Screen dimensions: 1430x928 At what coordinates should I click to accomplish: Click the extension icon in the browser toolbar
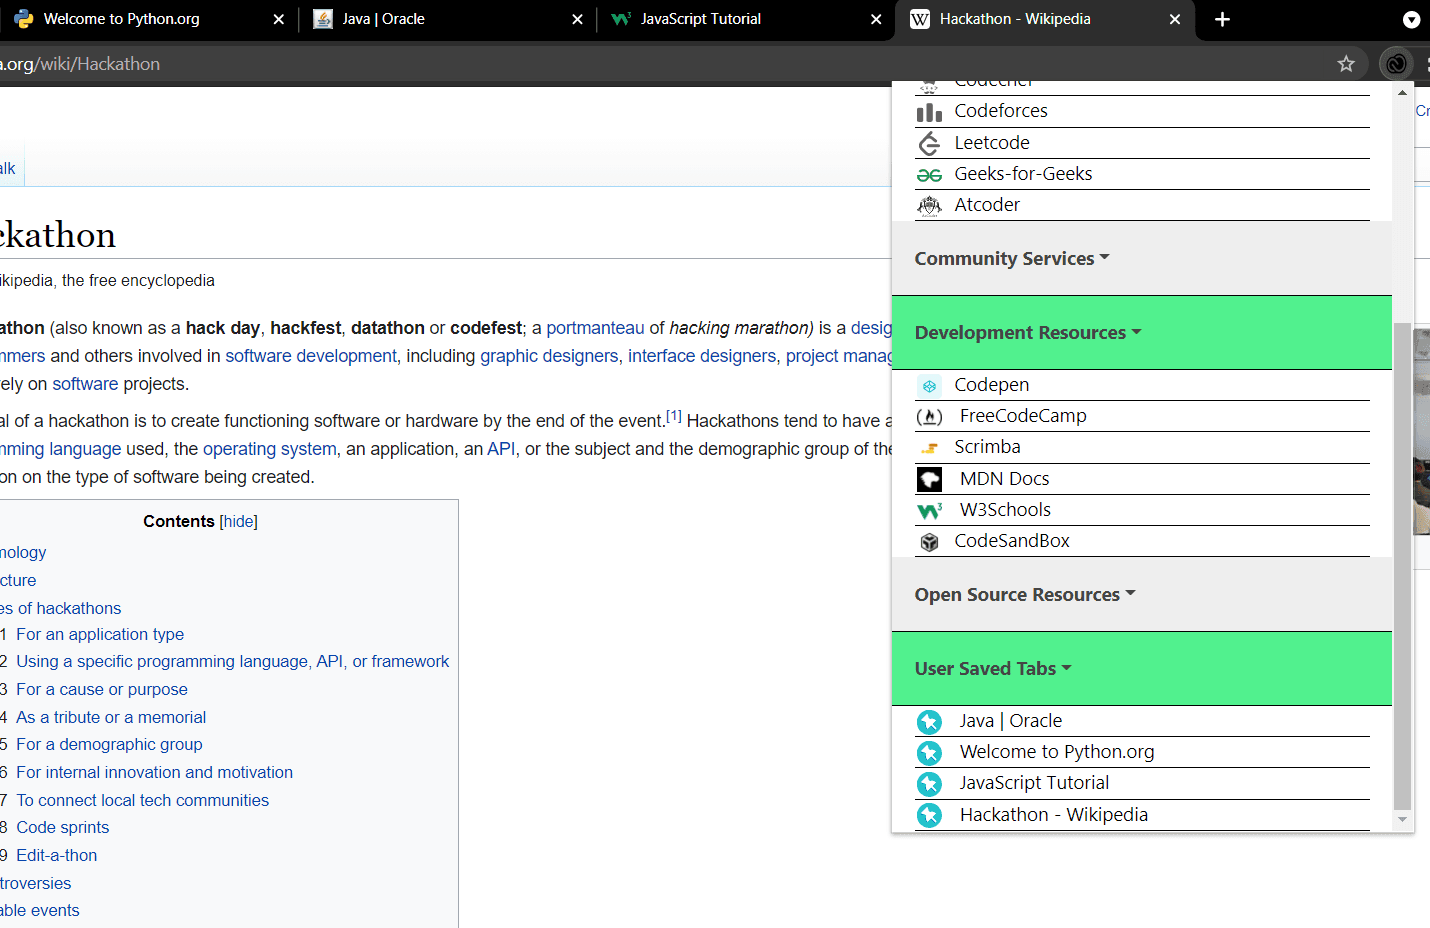point(1396,64)
